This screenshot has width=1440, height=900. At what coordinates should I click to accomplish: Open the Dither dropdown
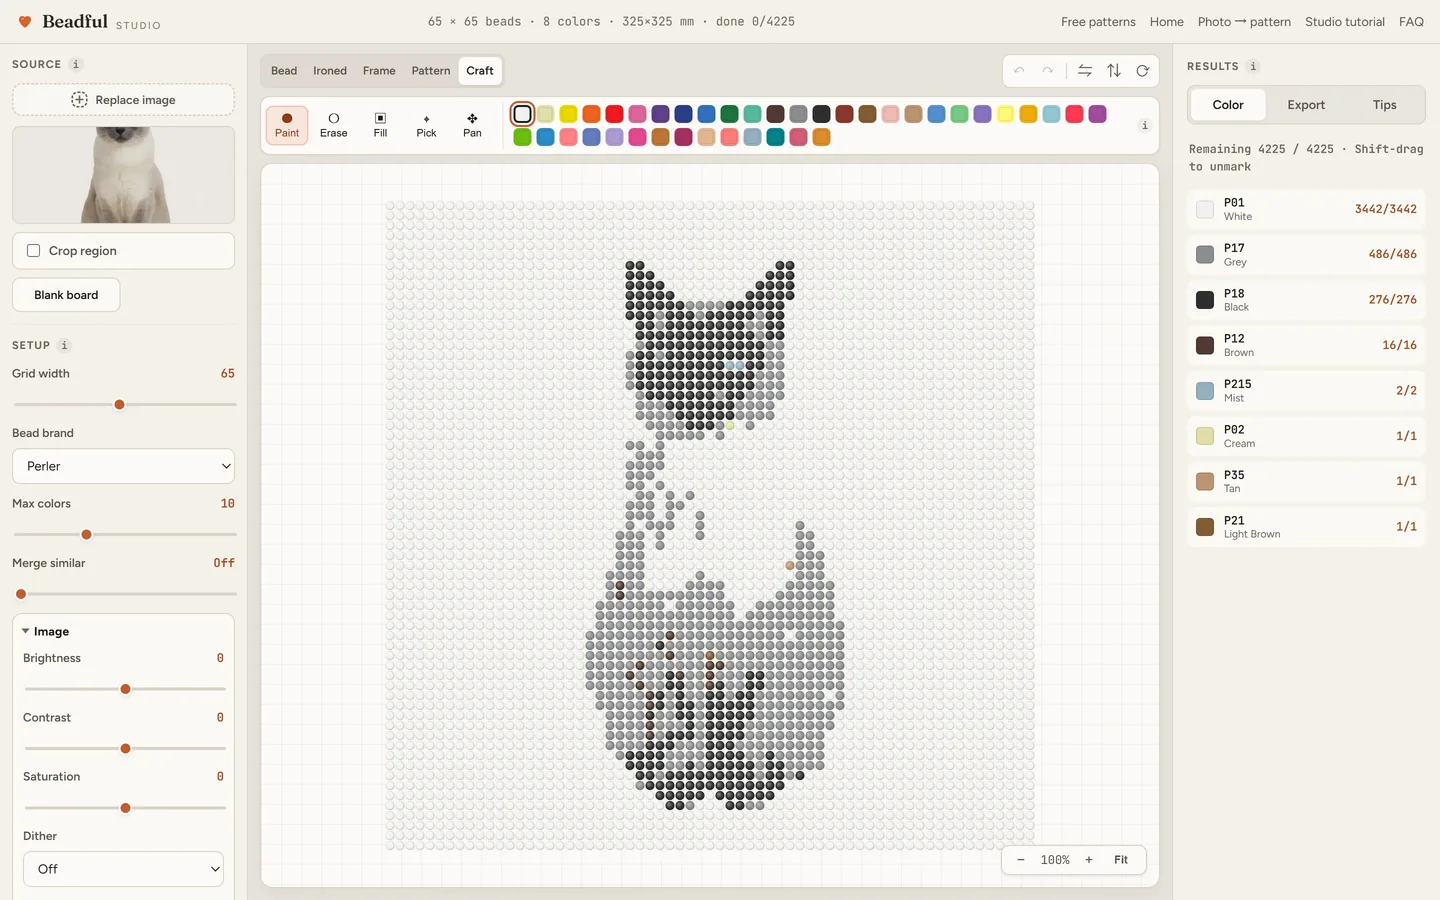[x=123, y=869]
